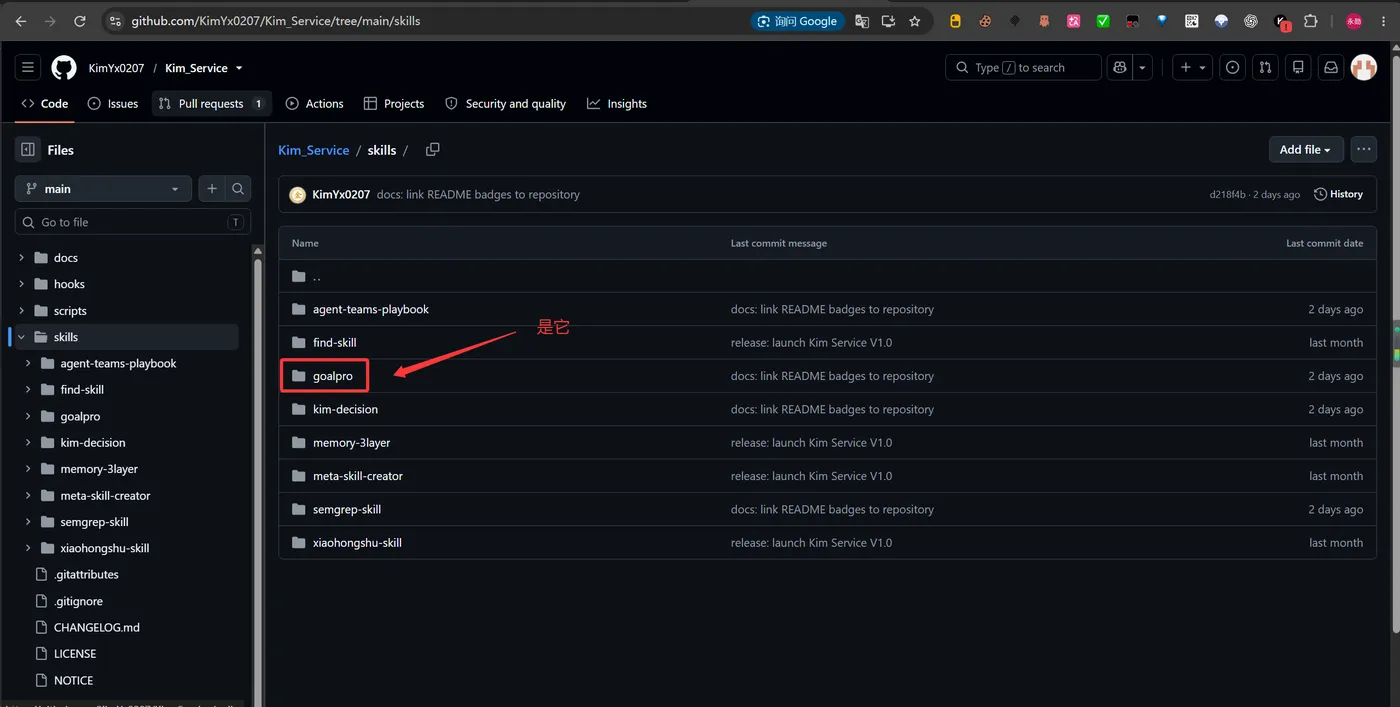Open the Actions tab

click(x=314, y=103)
